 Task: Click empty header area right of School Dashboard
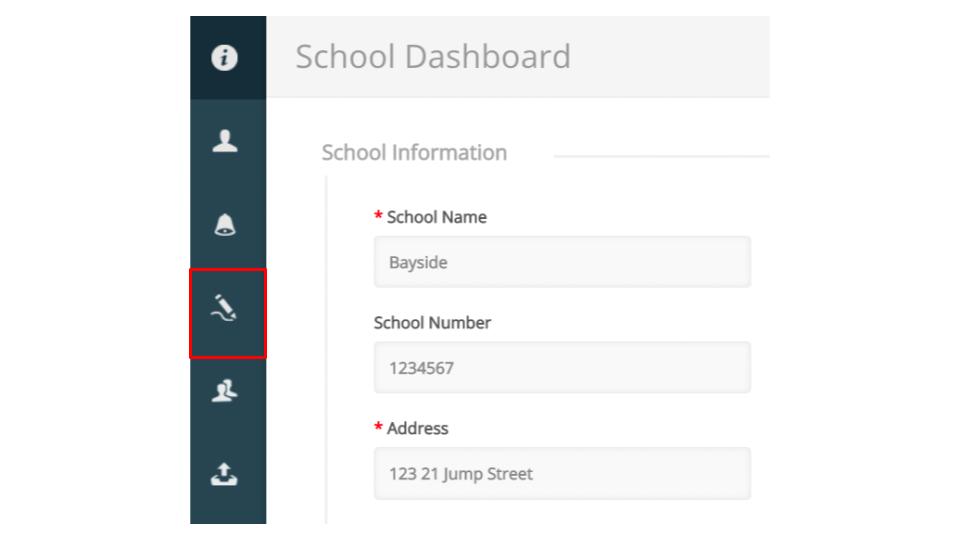point(680,56)
